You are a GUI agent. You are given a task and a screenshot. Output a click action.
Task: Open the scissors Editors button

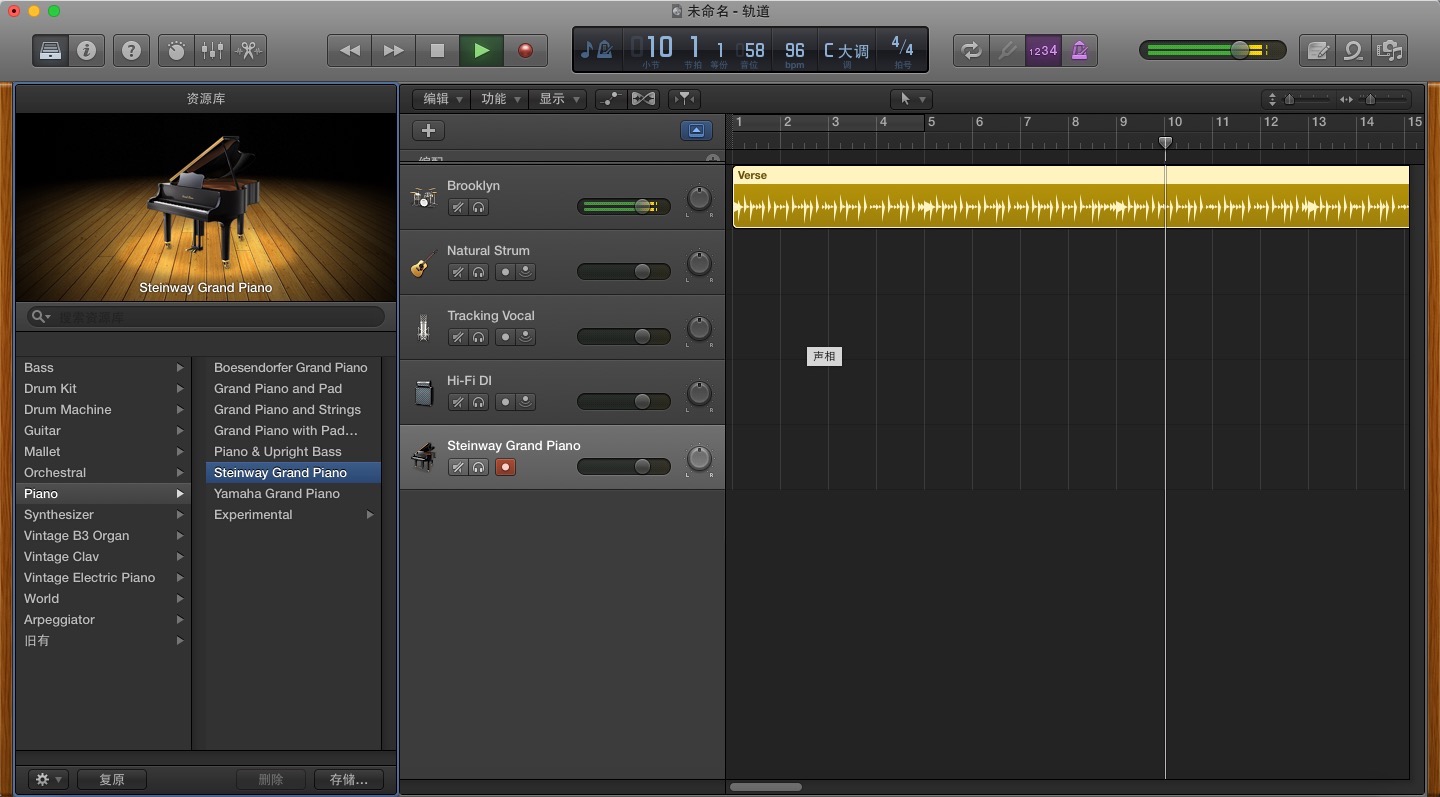248,50
